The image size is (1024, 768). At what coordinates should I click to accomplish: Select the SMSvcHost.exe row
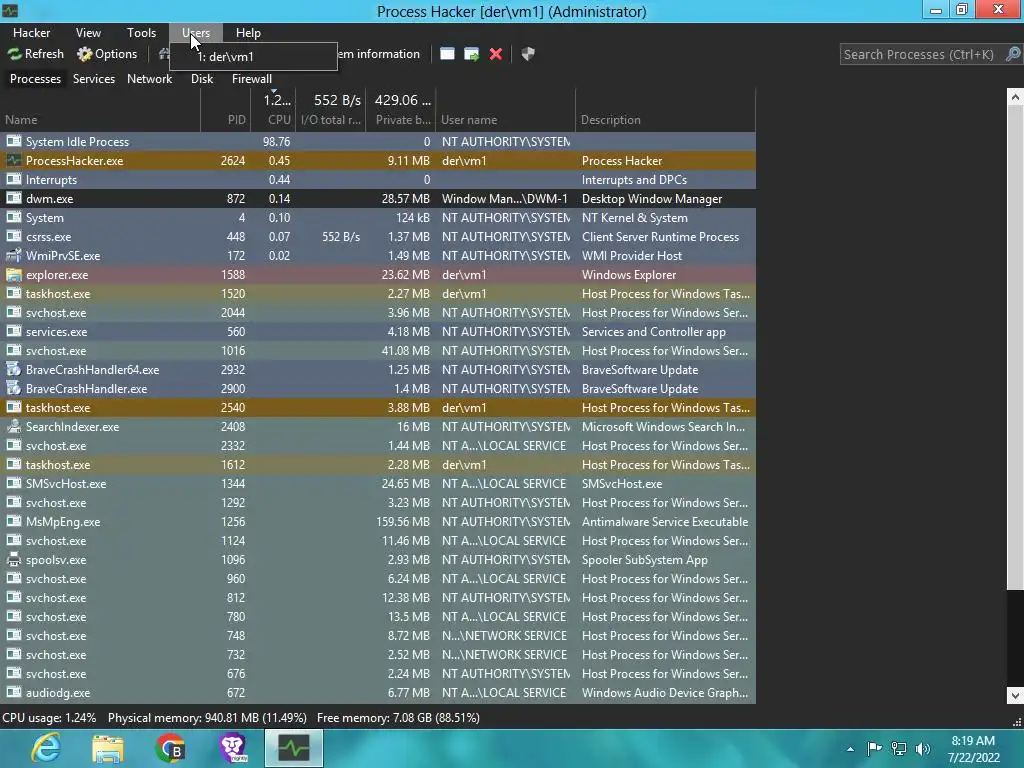coord(378,484)
